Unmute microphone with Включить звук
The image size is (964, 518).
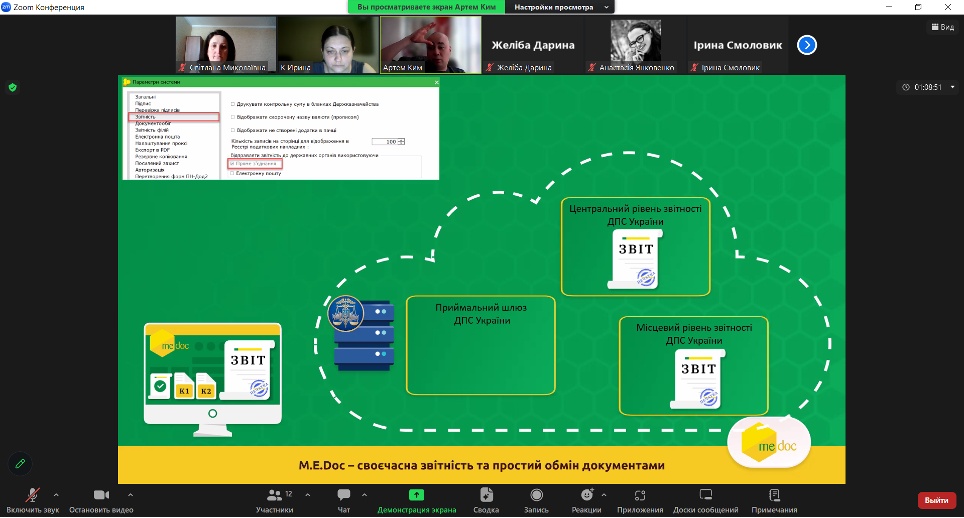[x=33, y=500]
